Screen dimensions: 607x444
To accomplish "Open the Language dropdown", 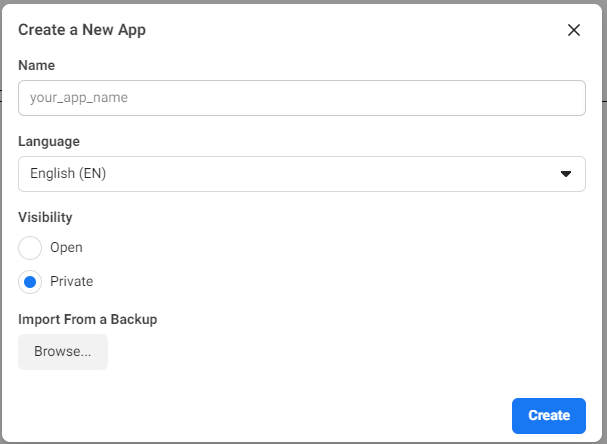I will coord(301,174).
